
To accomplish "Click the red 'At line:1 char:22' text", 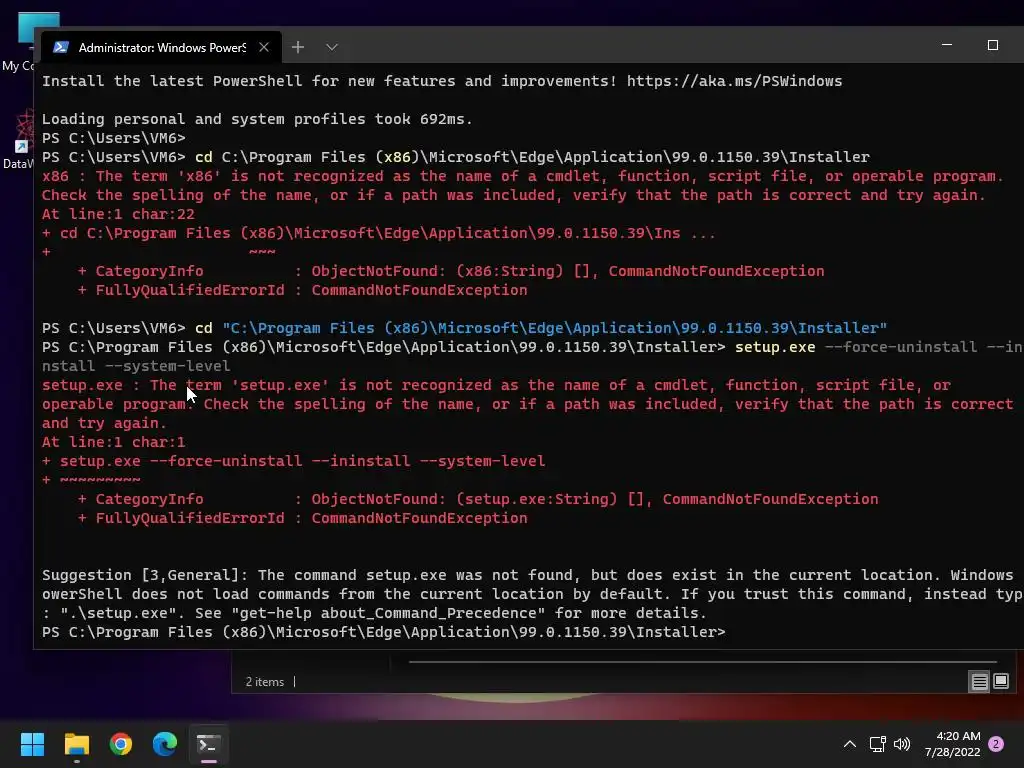I will pos(118,214).
